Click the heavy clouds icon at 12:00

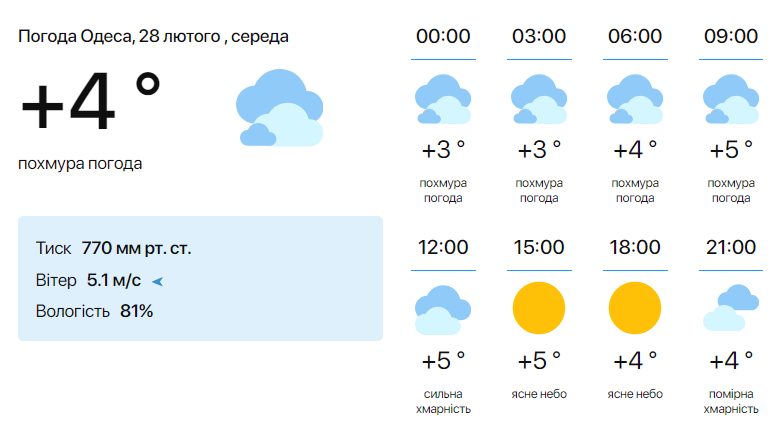442,309
